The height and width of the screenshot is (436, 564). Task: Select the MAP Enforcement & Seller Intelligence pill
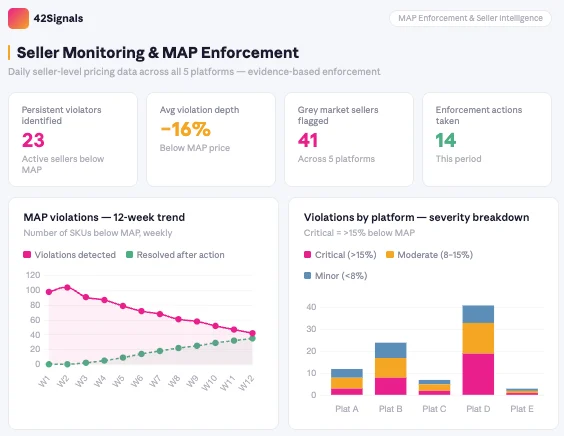[470, 18]
